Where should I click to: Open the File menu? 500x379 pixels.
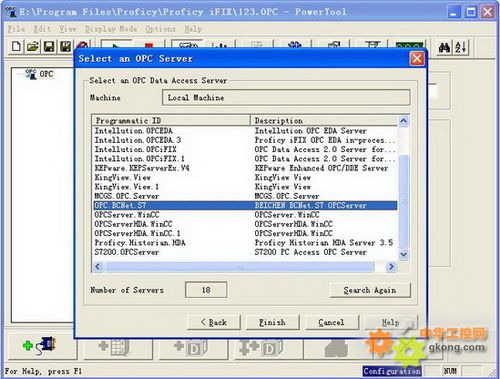17,29
